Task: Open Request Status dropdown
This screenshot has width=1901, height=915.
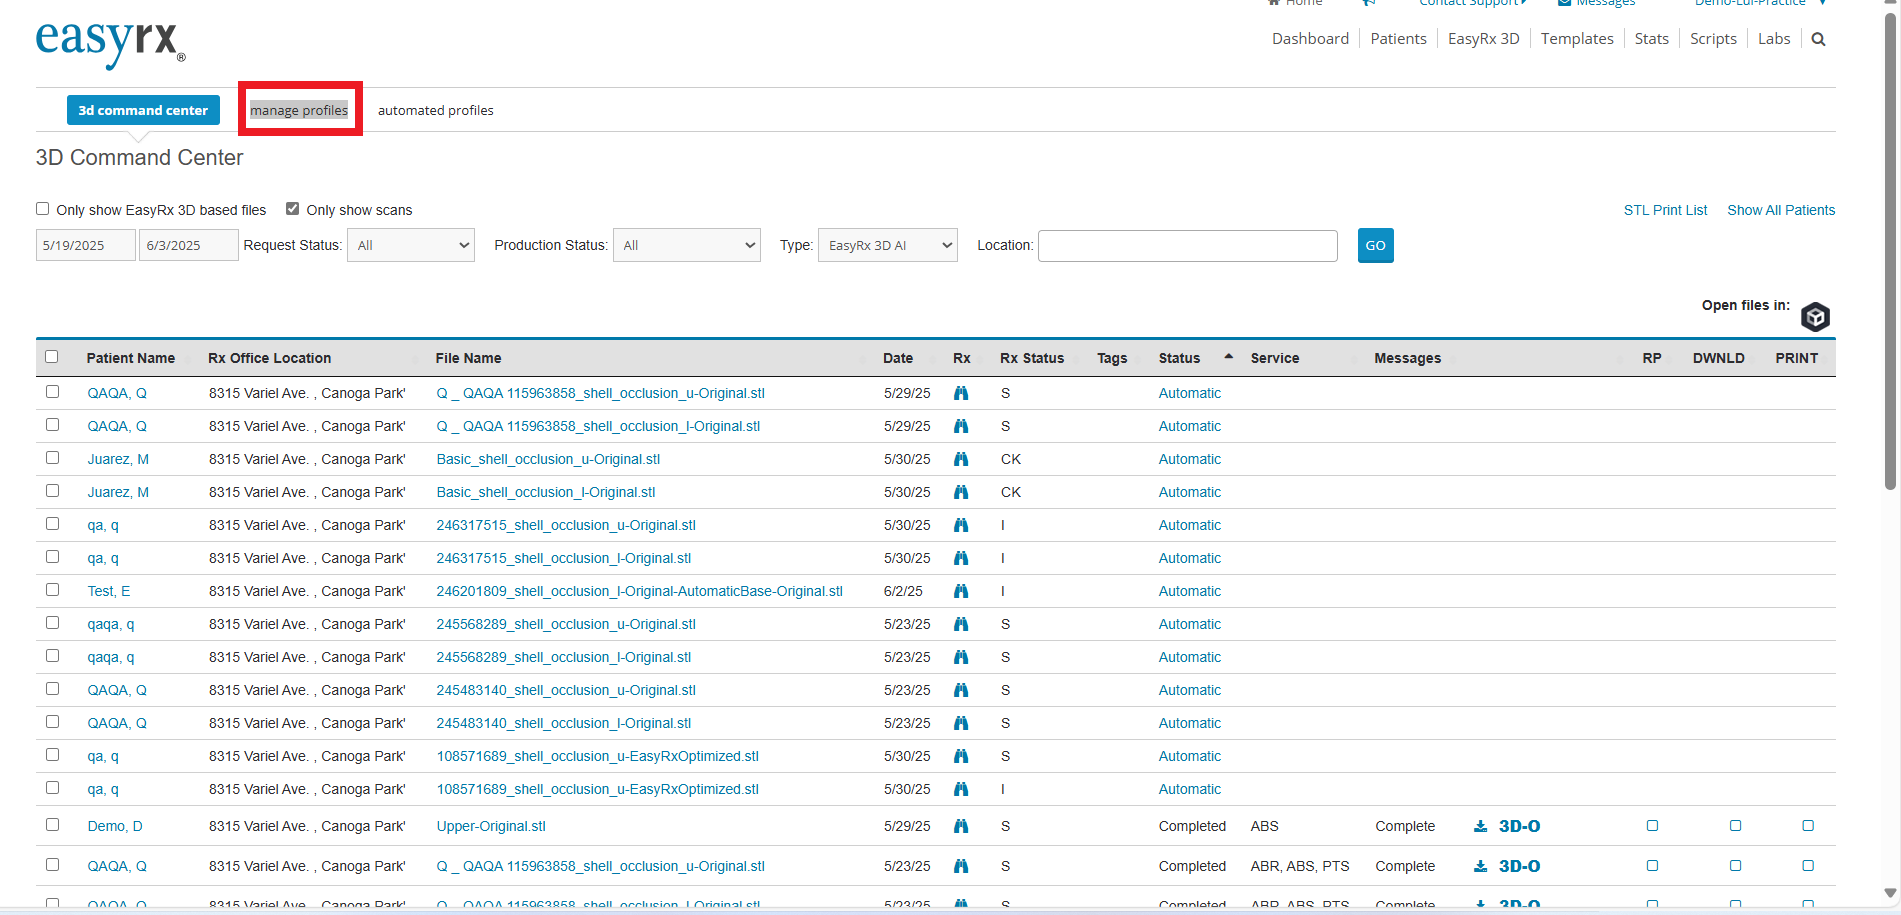Action: (411, 245)
